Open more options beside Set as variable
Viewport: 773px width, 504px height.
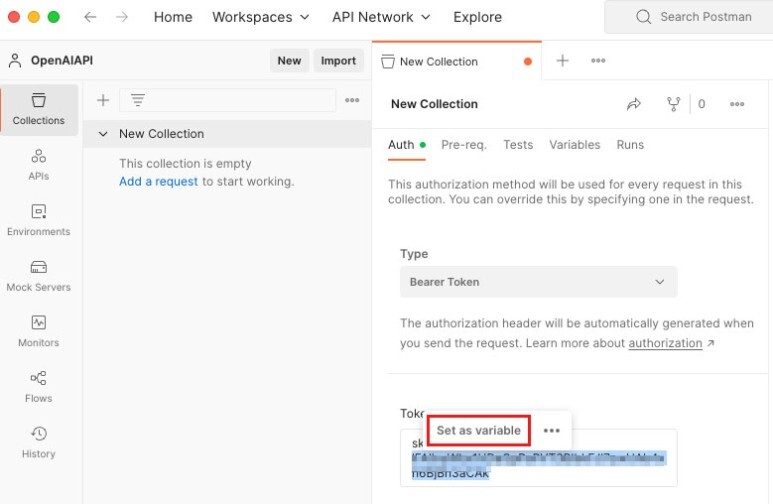551,431
